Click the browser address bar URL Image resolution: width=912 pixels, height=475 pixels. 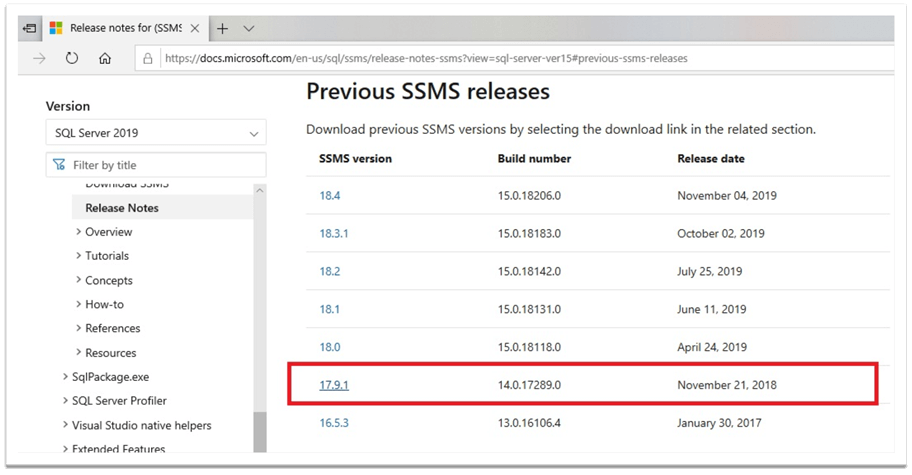coord(427,59)
